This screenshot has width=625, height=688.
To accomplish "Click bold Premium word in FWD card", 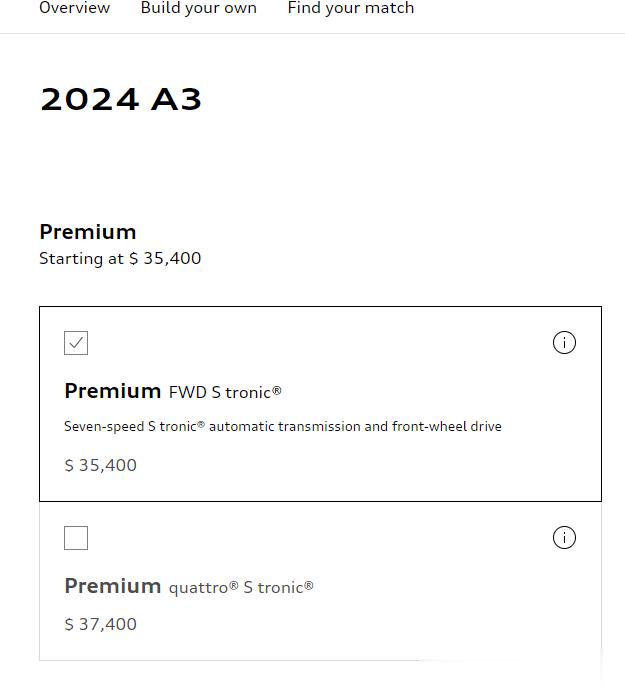I will coord(113,391).
